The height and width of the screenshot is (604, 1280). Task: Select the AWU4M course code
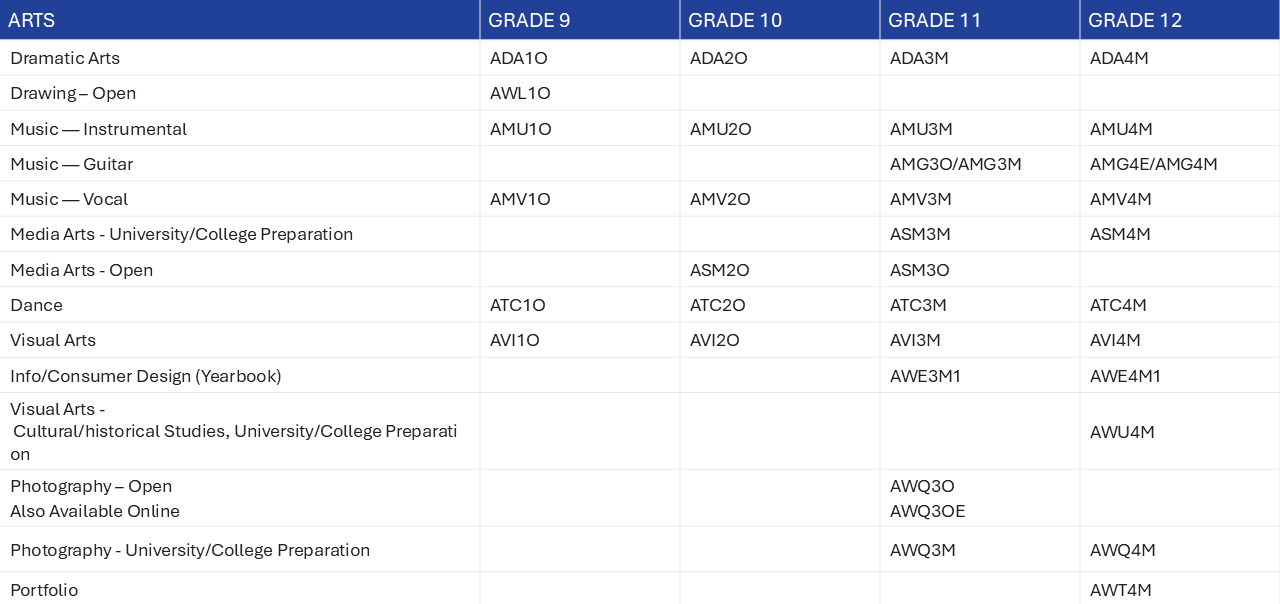point(1122,432)
